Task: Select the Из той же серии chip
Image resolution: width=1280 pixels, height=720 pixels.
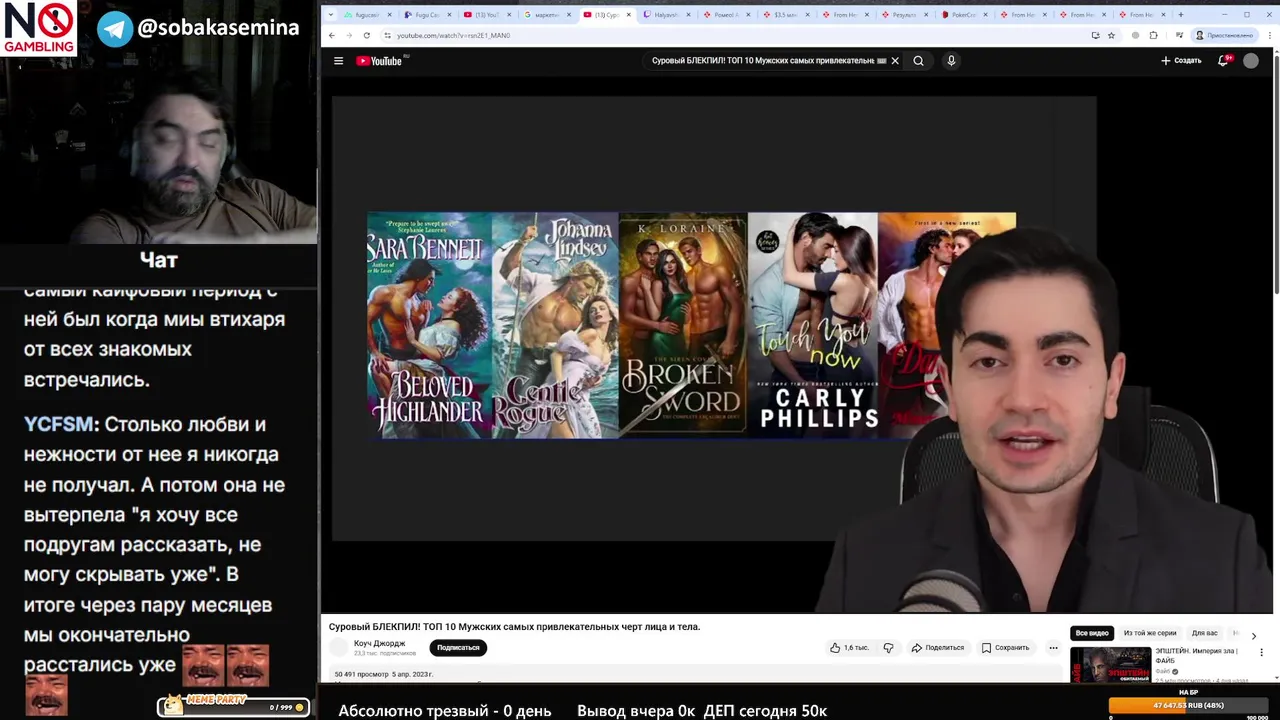Action: pyautogui.click(x=1150, y=633)
